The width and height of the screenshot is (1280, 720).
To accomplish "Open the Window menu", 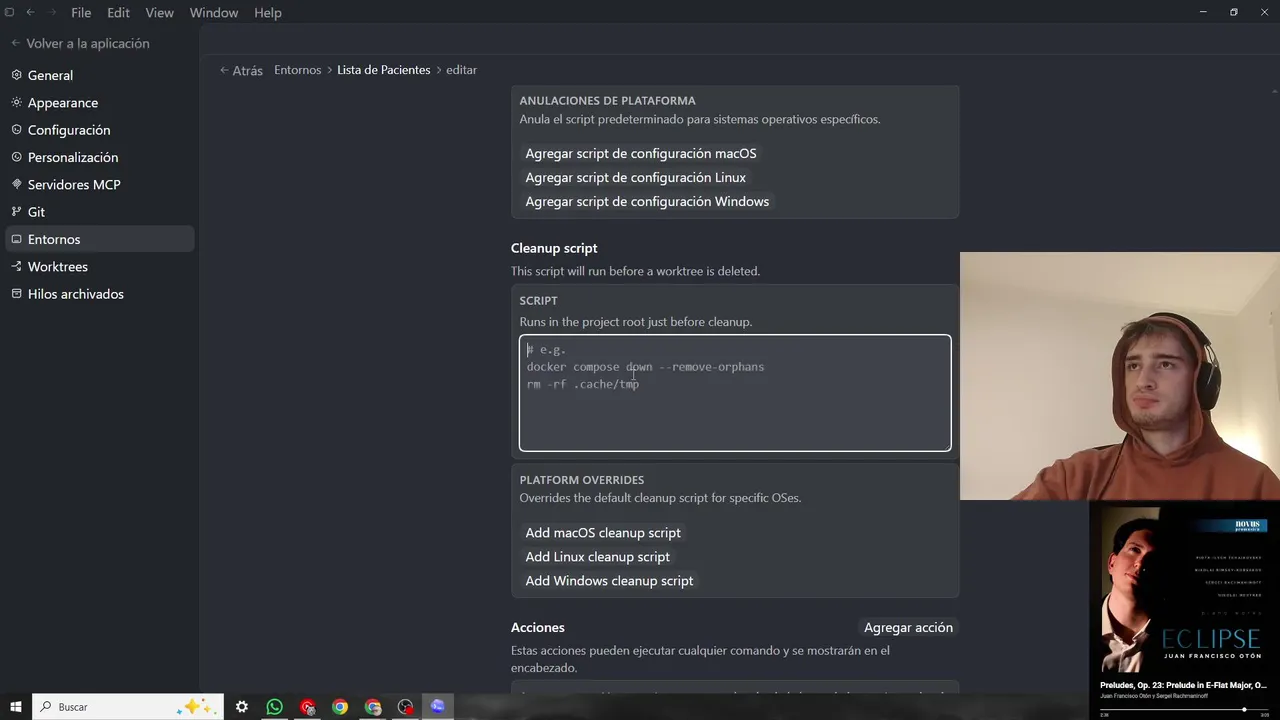I will click(x=214, y=13).
